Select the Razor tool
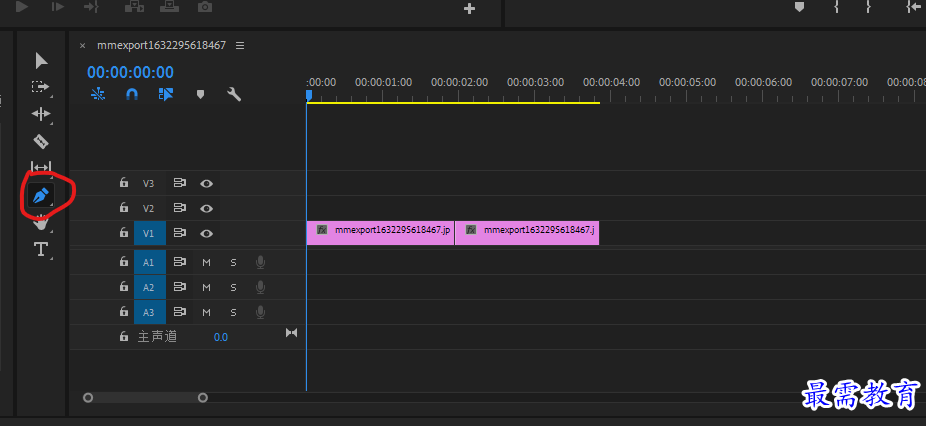 click(40, 141)
